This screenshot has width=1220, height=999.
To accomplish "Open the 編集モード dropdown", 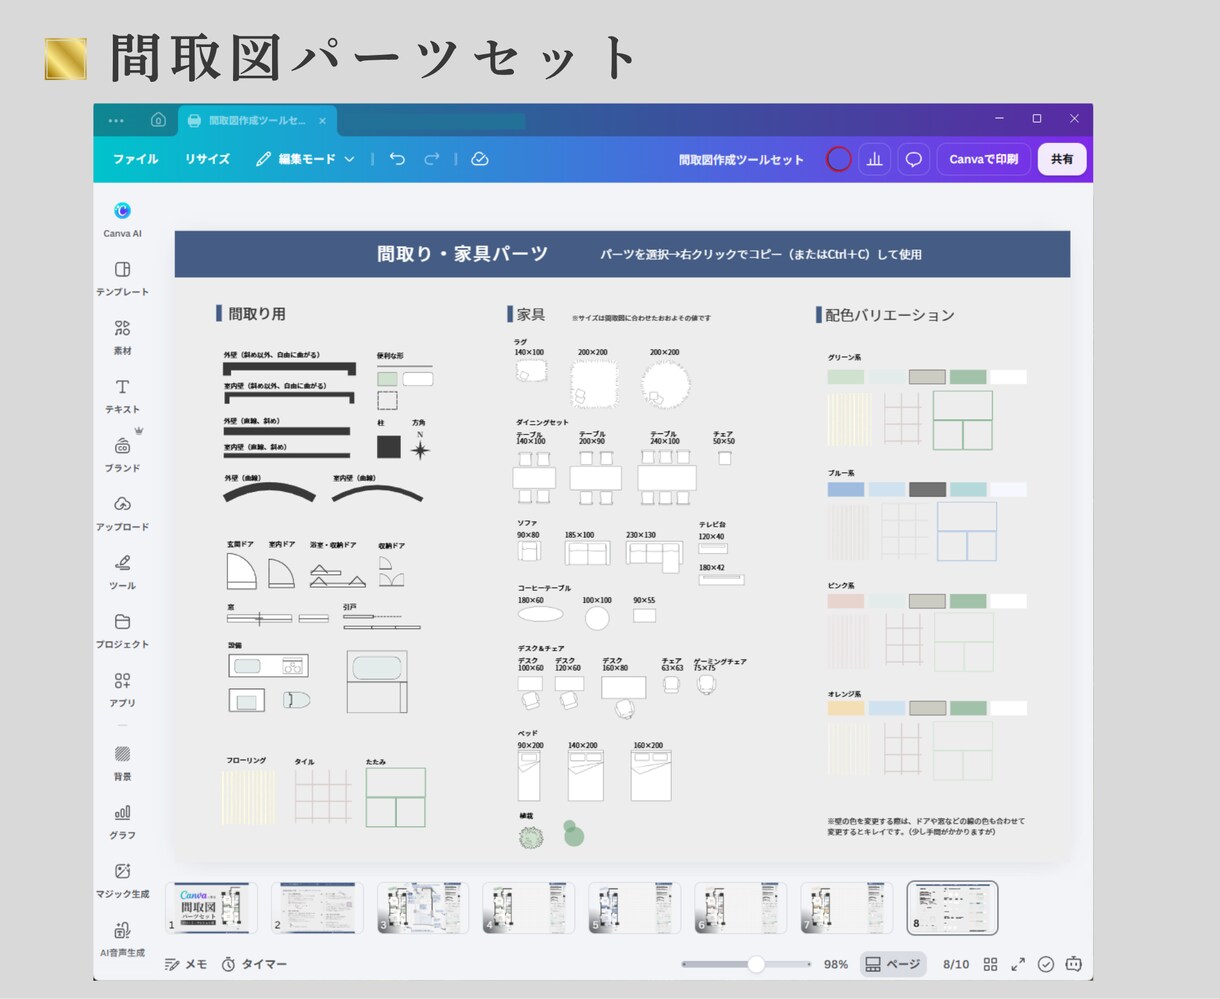I will tap(305, 159).
